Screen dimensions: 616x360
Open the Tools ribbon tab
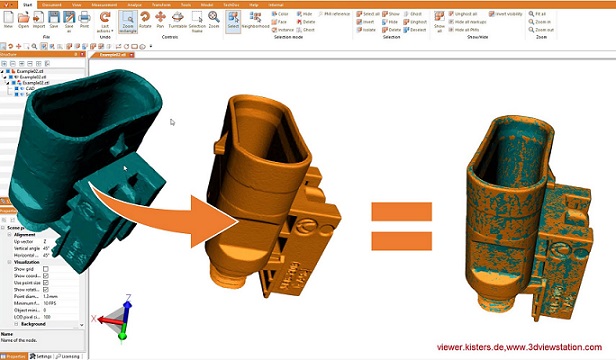coord(186,5)
